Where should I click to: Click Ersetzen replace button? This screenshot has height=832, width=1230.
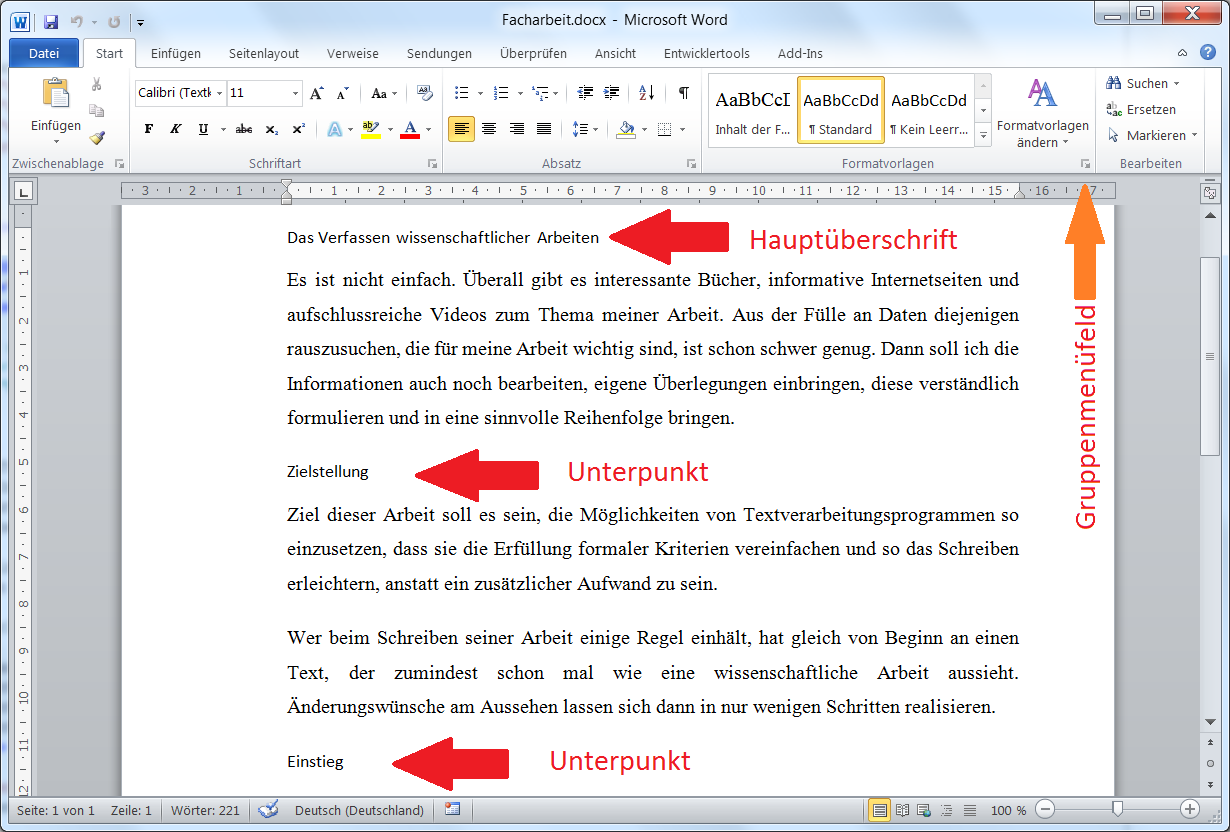click(x=1142, y=109)
